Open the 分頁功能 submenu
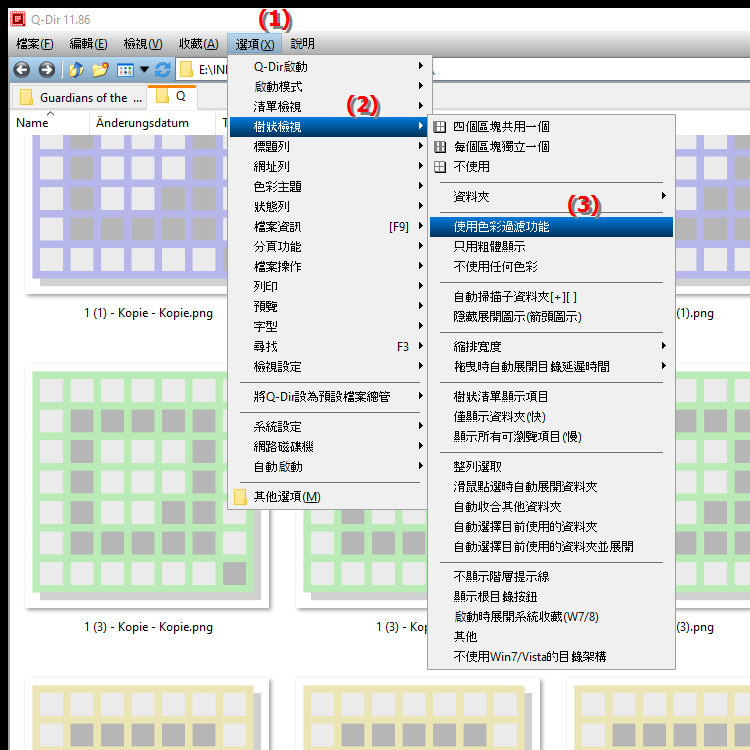 (x=330, y=247)
